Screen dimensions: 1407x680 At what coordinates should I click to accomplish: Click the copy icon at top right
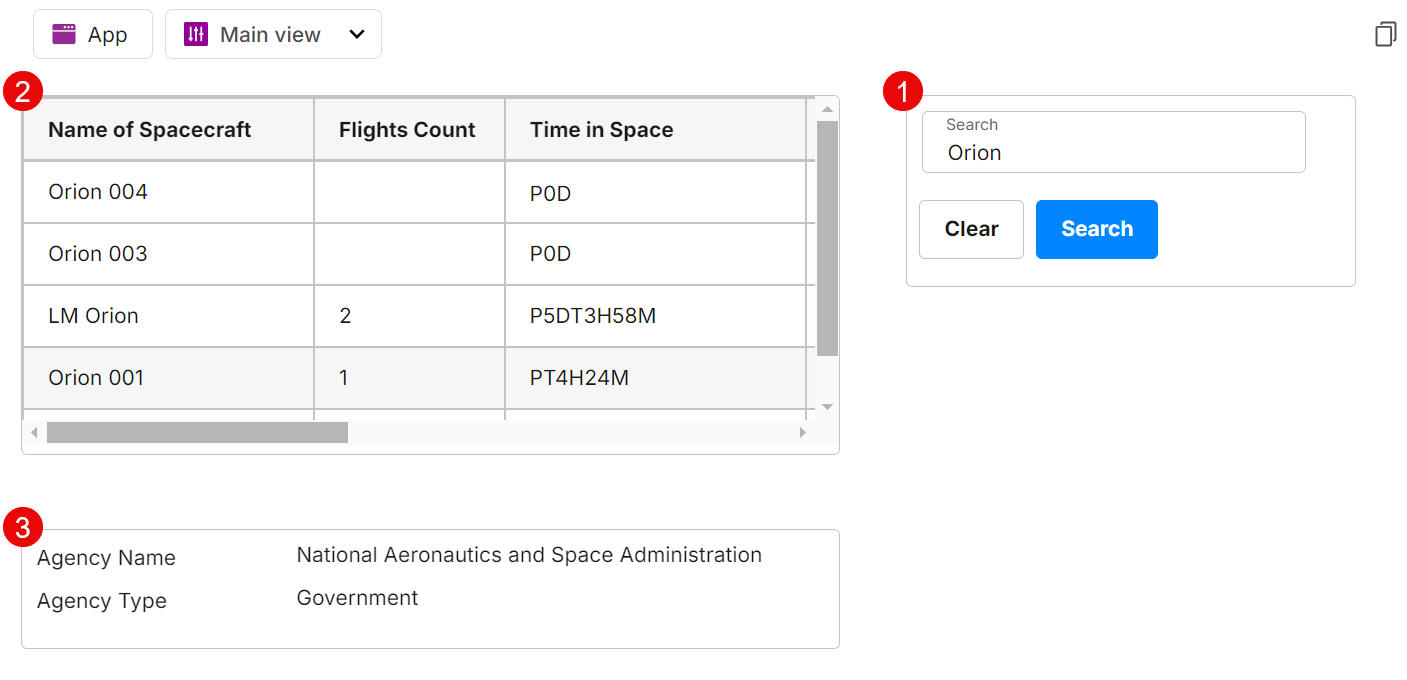[1385, 34]
